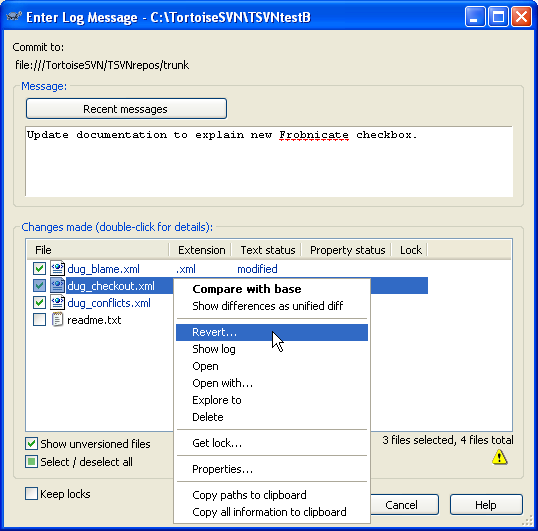The height and width of the screenshot is (531, 538).
Task: Toggle Show unversioned files checkbox
Action: pos(31,444)
